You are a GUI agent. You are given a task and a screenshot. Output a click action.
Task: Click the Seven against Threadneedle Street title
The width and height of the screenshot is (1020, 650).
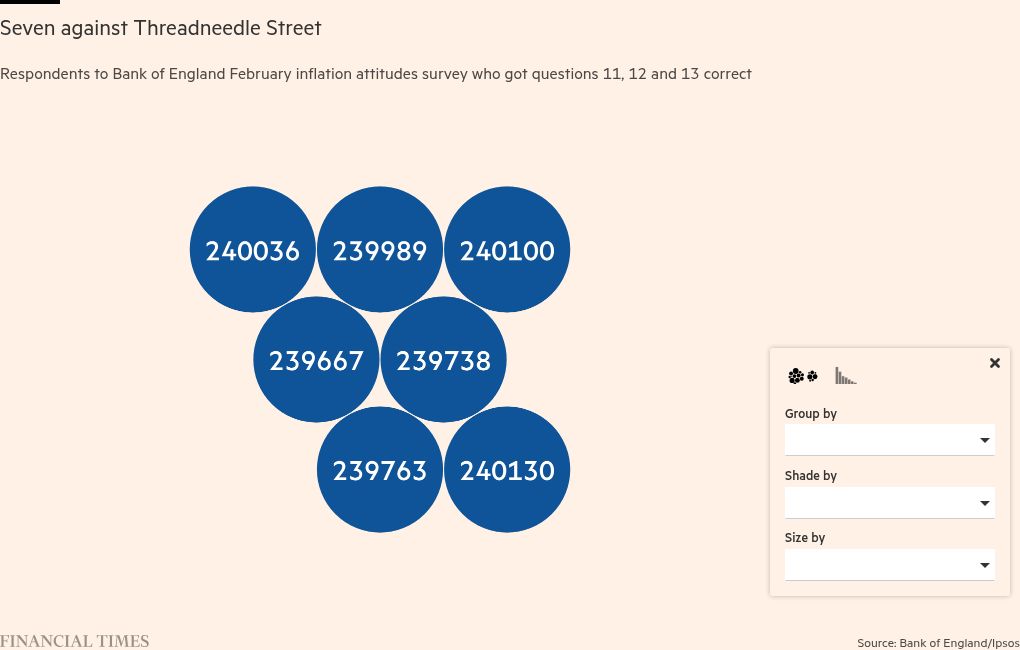point(161,28)
